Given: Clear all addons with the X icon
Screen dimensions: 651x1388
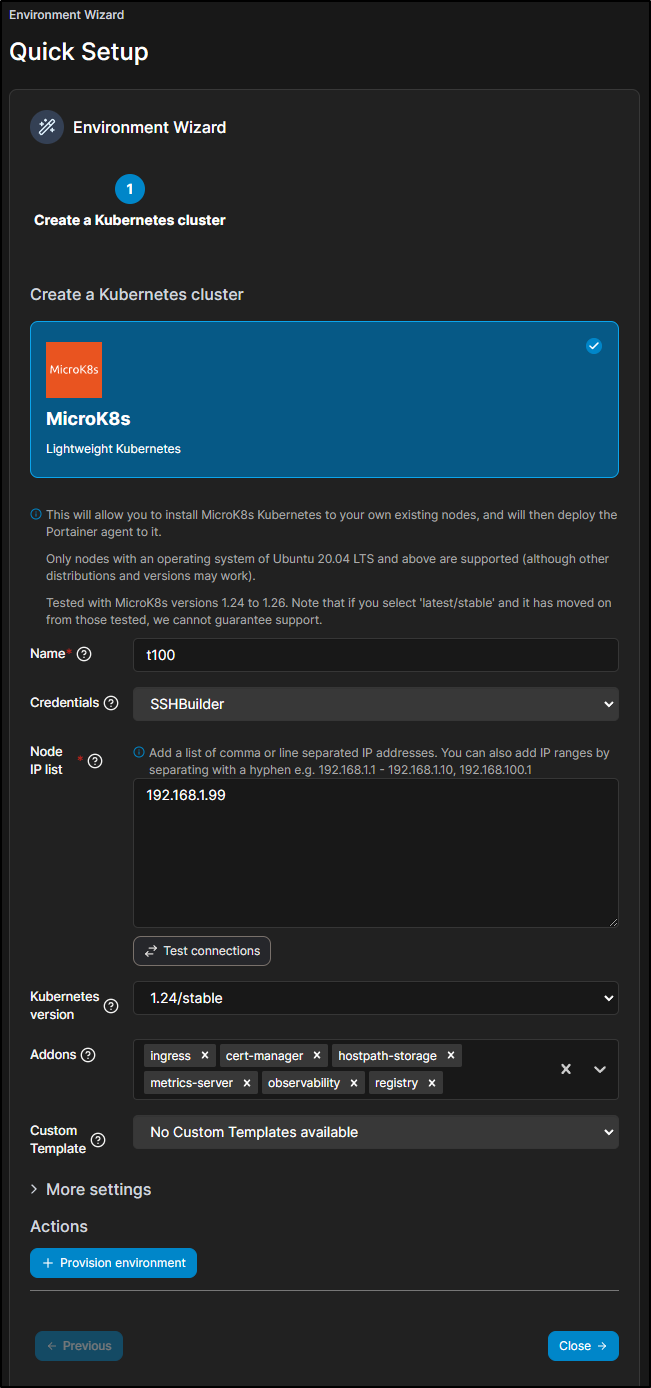Looking at the screenshot, I should pos(566,1069).
